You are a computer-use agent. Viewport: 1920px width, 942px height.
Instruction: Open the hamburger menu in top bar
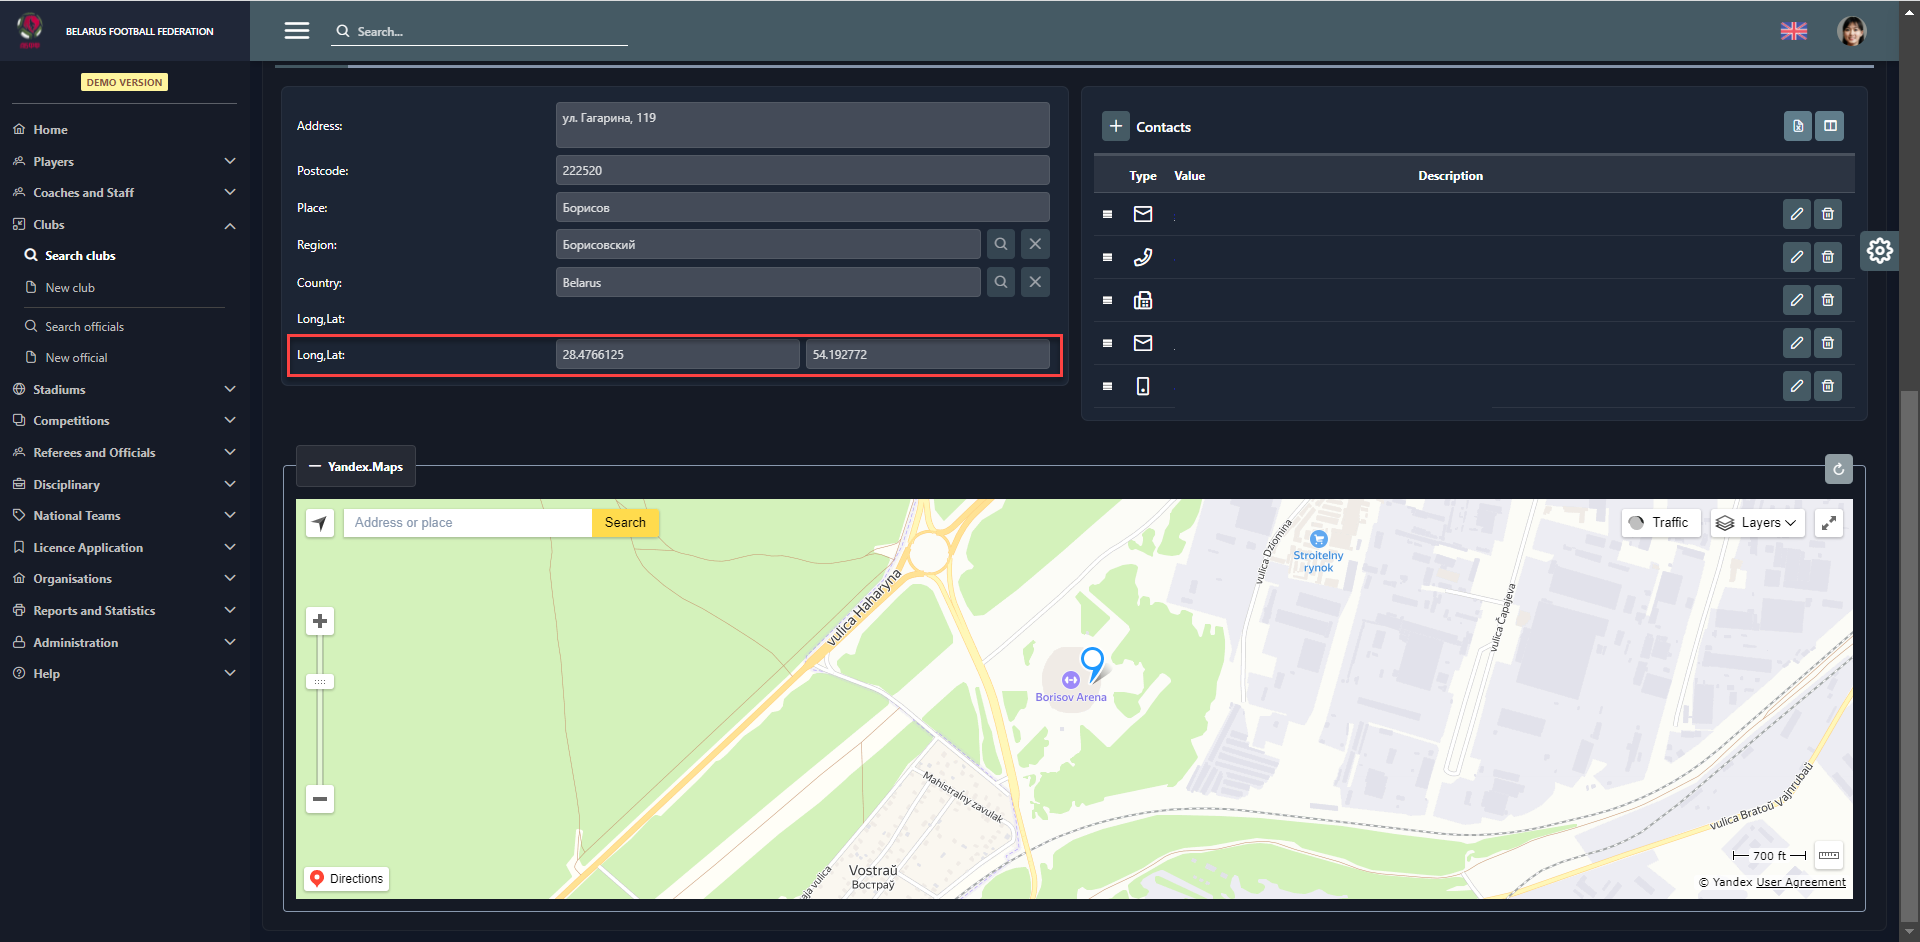coord(297,31)
